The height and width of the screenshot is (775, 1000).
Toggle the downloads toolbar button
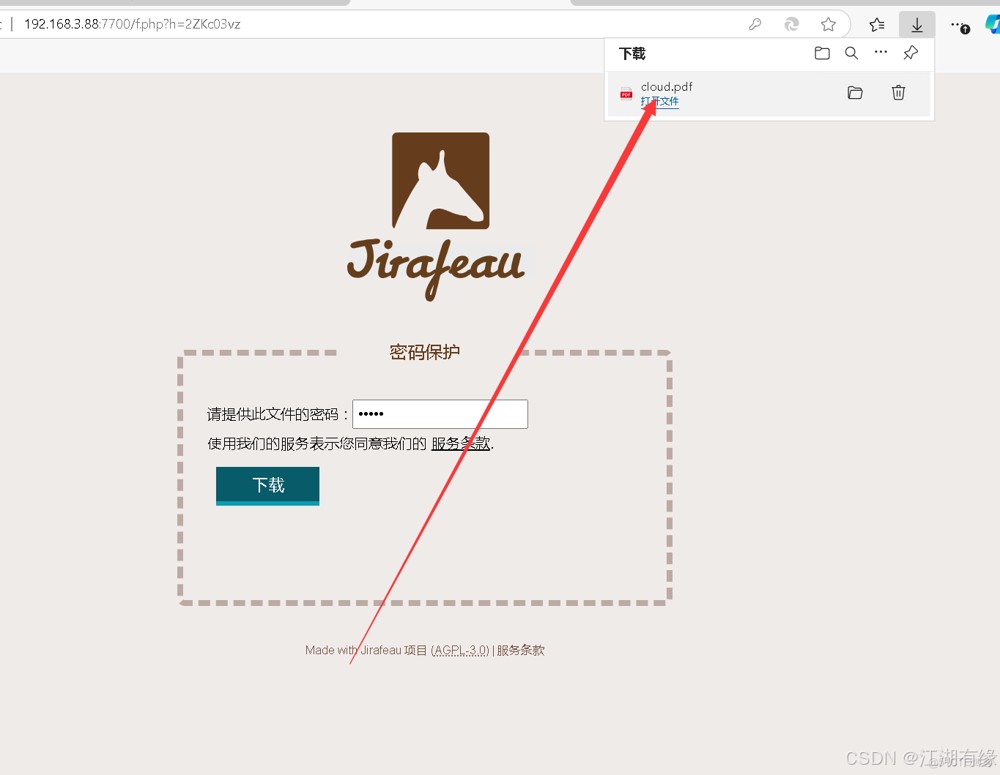coord(916,25)
